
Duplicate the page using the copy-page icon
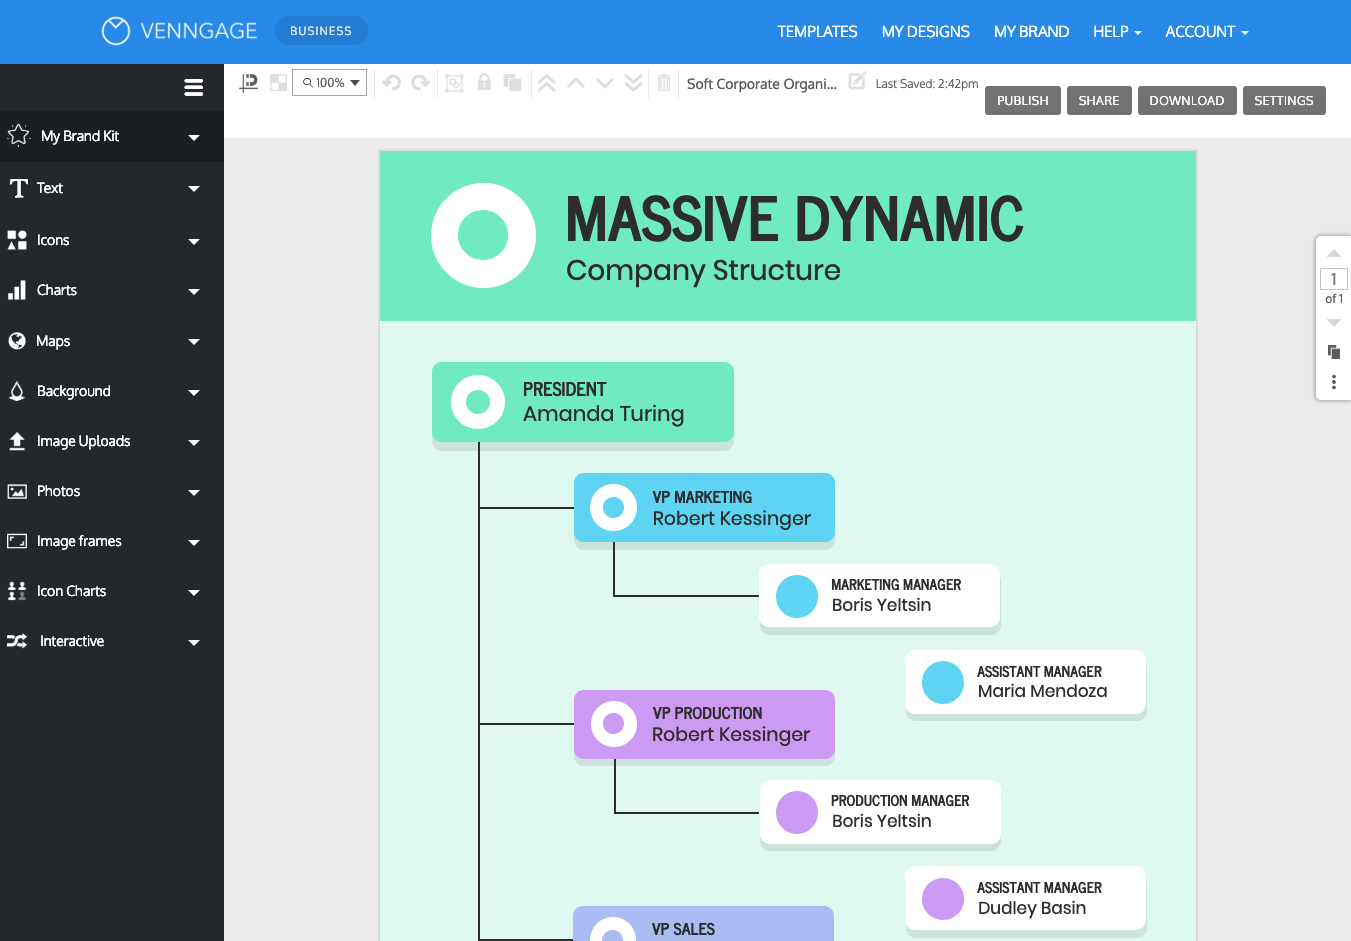(1333, 352)
